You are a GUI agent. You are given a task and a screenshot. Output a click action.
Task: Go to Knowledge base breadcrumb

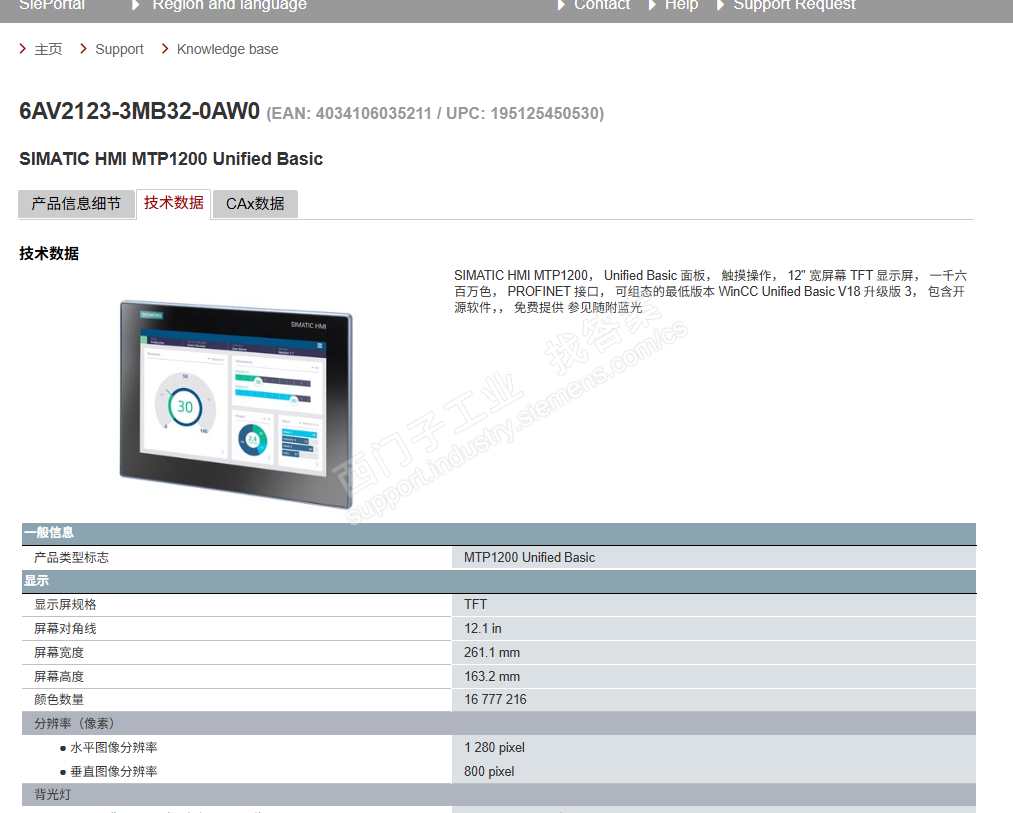click(227, 49)
